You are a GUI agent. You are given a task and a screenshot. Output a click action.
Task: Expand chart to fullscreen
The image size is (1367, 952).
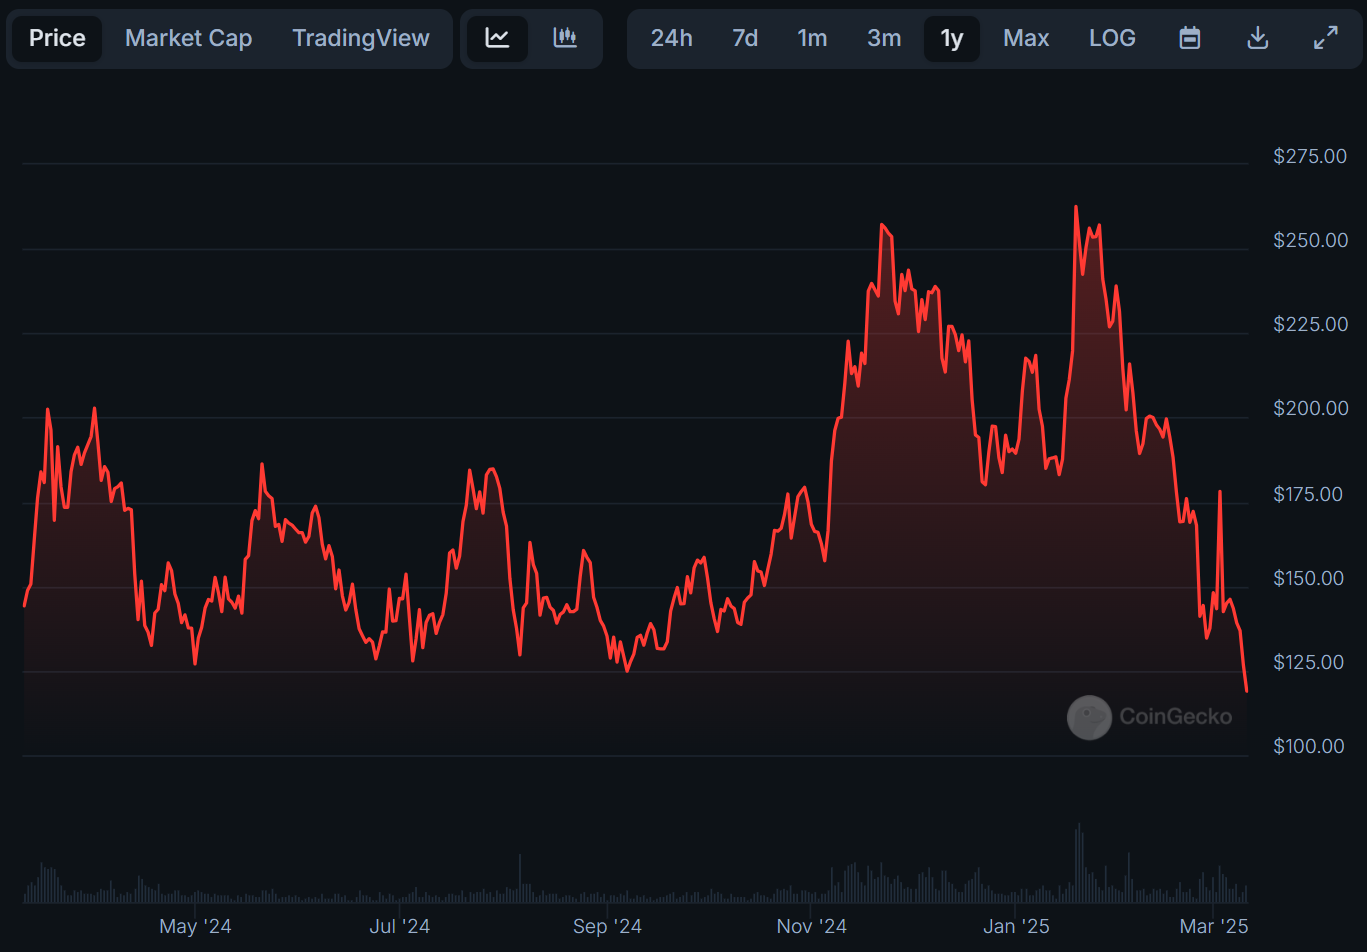pyautogui.click(x=1326, y=38)
